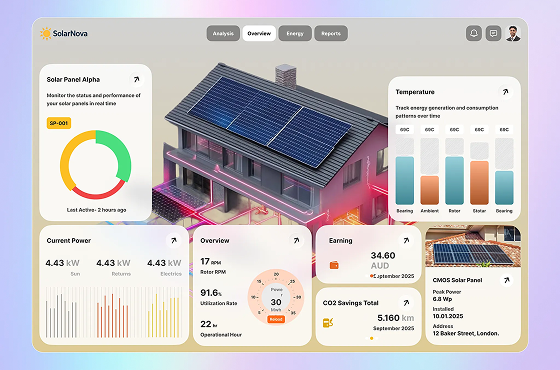560x370 pixels.
Task: Open the Reports tab
Action: (x=331, y=33)
